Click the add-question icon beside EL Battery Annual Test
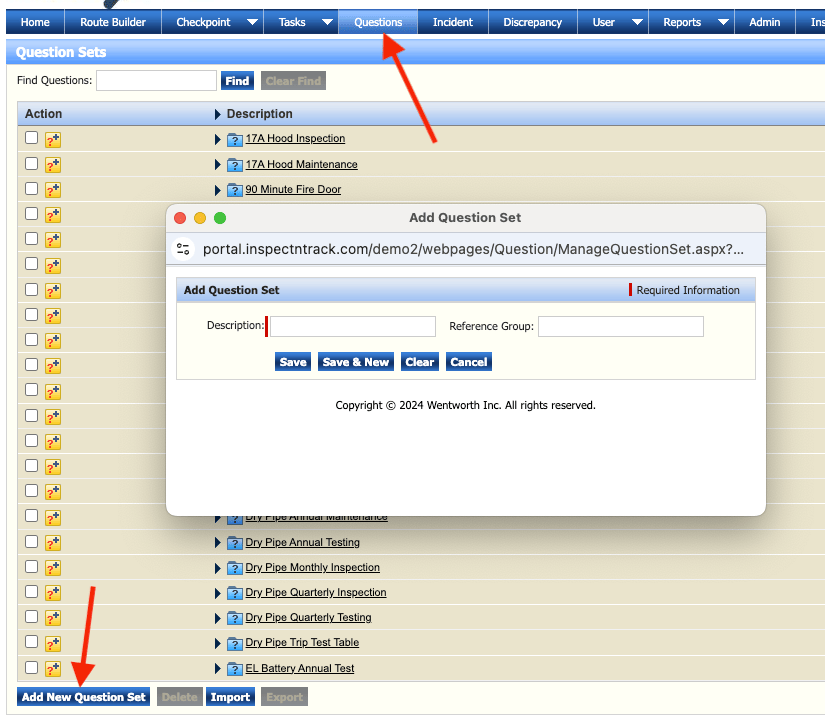The height and width of the screenshot is (719, 825). click(53, 669)
